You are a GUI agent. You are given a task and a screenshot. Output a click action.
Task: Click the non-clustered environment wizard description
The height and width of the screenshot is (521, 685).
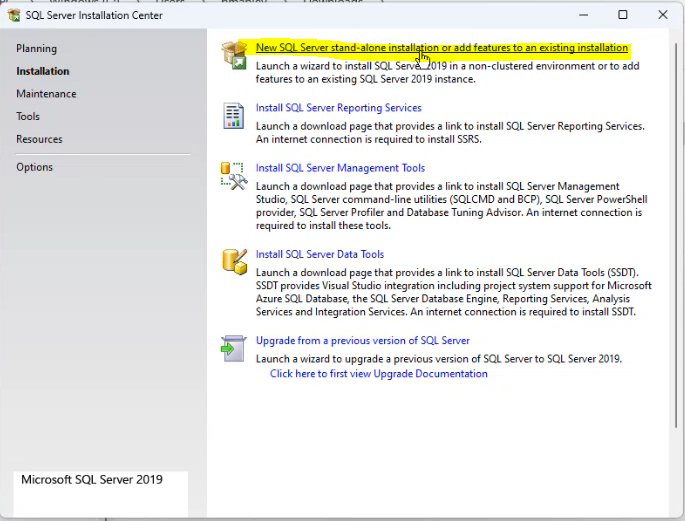[x=447, y=72]
